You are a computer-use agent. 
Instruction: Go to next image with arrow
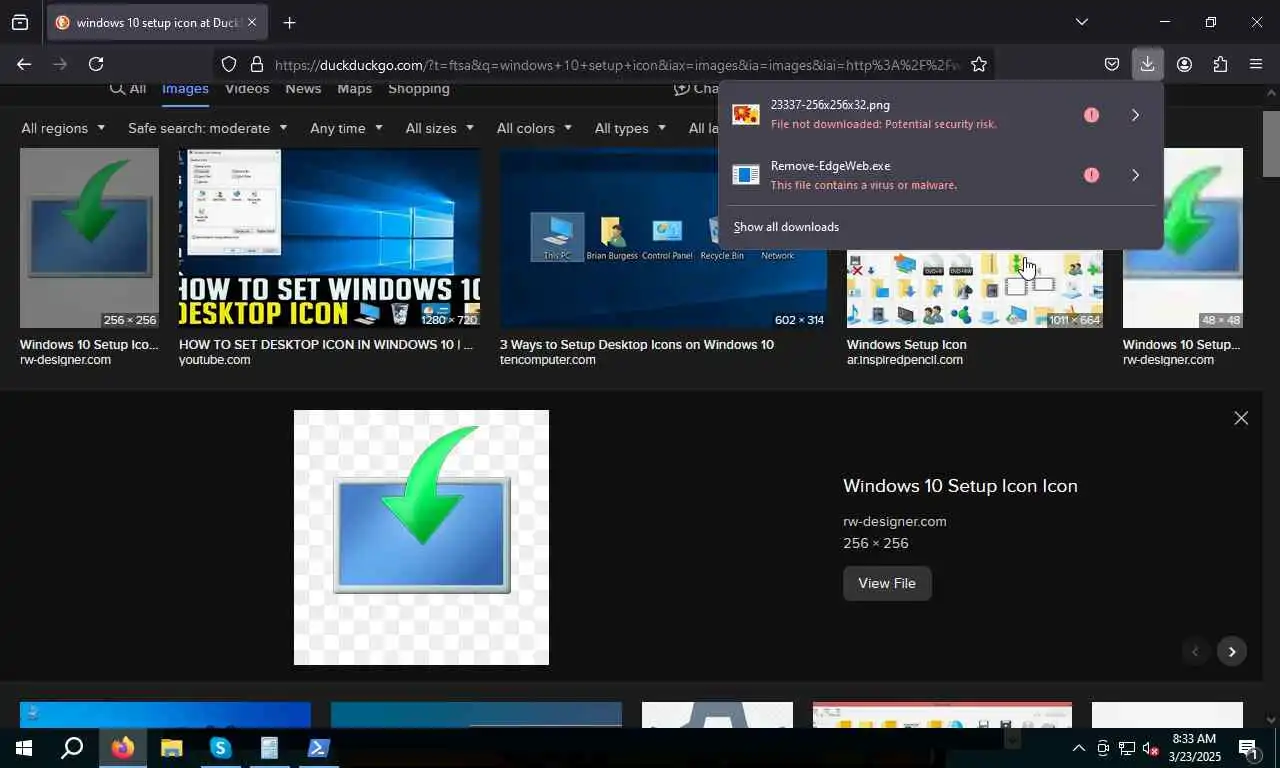pos(1232,651)
